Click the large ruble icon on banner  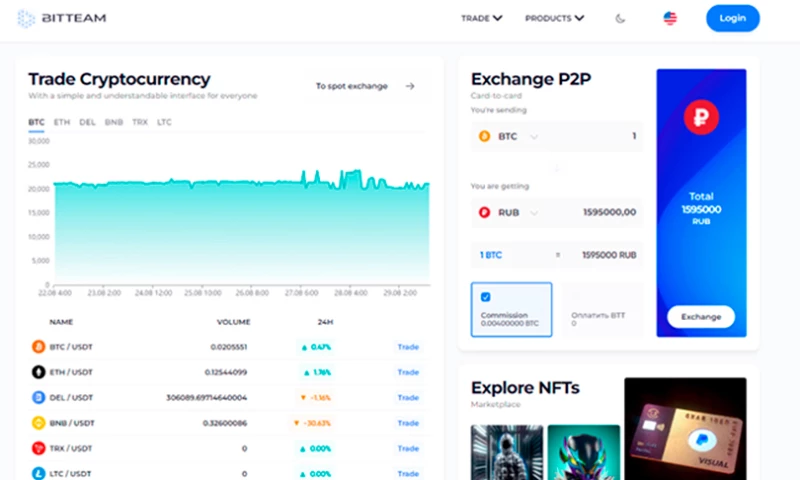pyautogui.click(x=702, y=117)
